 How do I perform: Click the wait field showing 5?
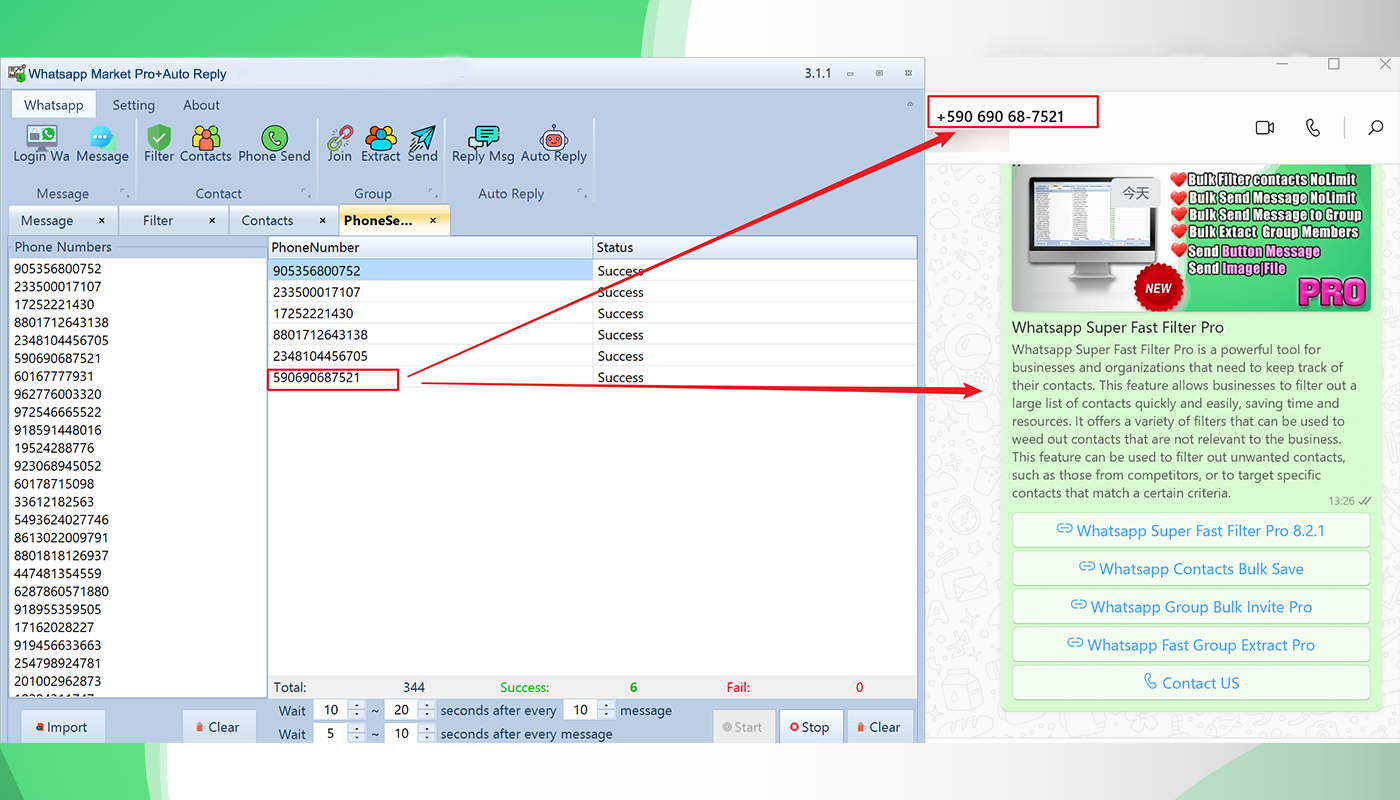pos(330,734)
